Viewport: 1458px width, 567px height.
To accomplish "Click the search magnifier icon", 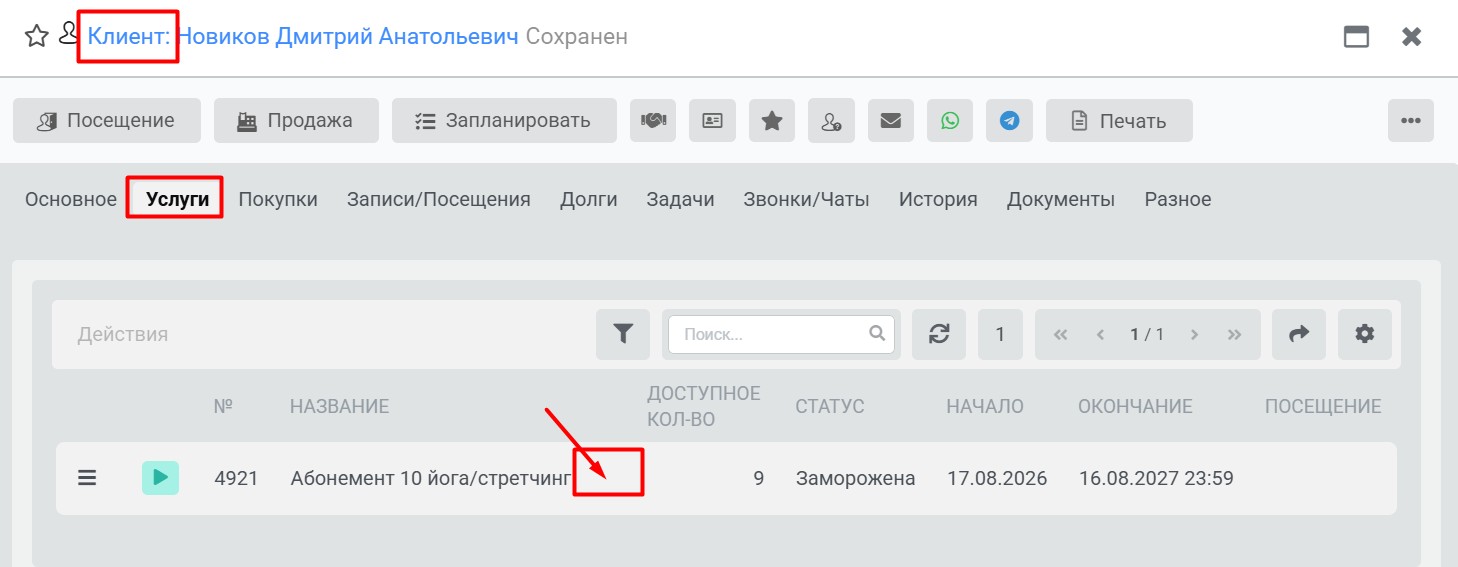I will 877,333.
